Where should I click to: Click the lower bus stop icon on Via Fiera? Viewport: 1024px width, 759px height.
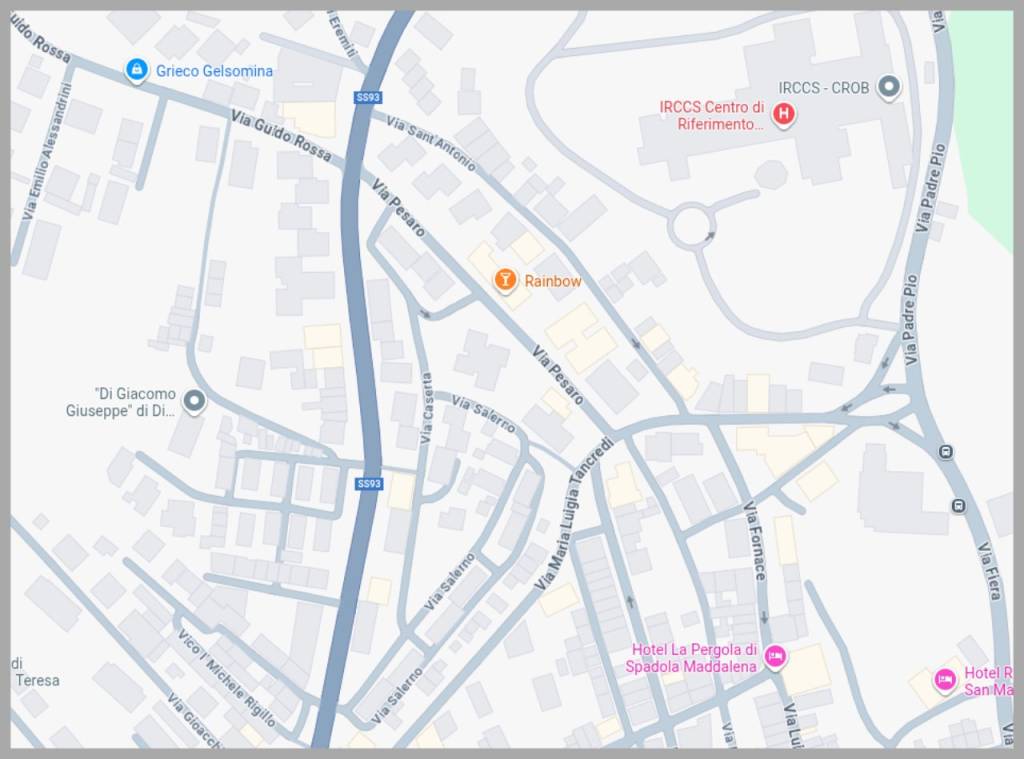pyautogui.click(x=958, y=505)
